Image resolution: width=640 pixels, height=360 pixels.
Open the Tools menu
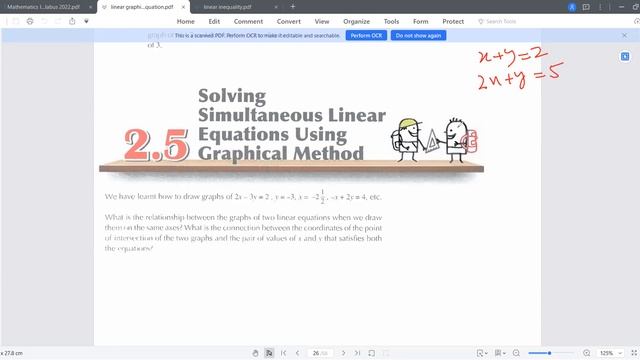point(391,21)
